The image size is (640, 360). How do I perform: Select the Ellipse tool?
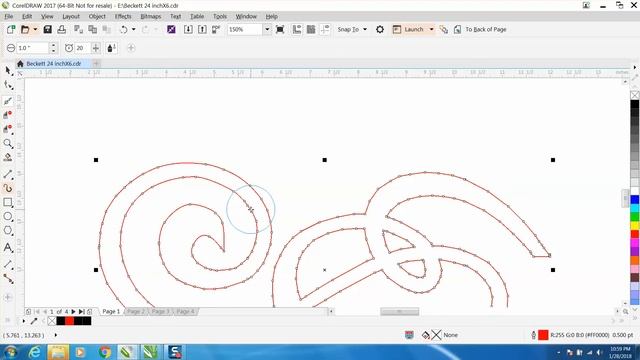[x=8, y=217]
